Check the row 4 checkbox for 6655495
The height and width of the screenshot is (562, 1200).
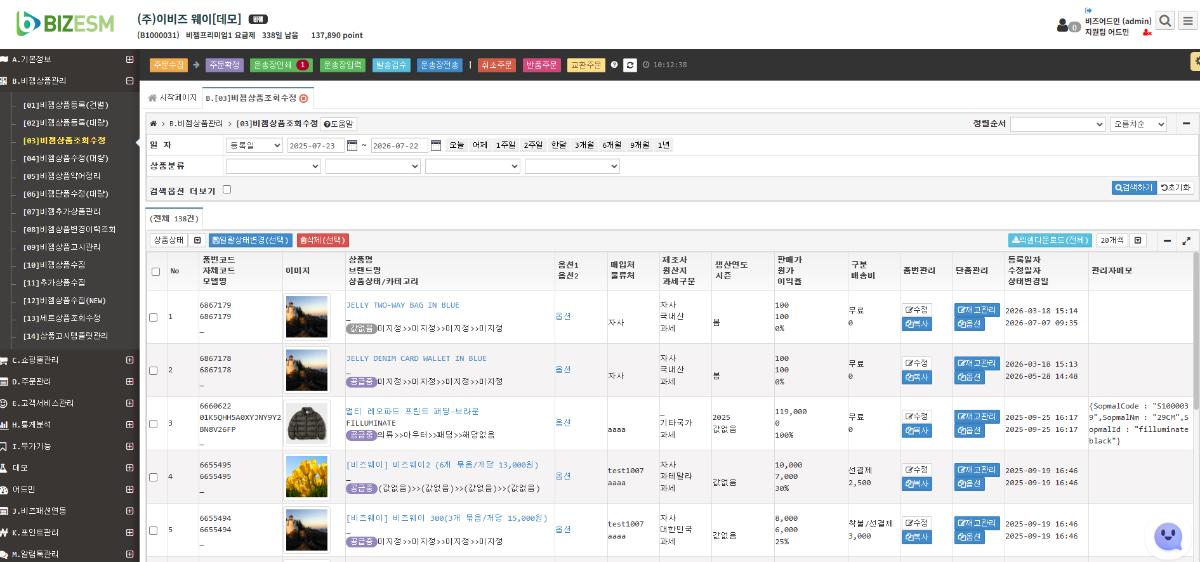(x=154, y=476)
